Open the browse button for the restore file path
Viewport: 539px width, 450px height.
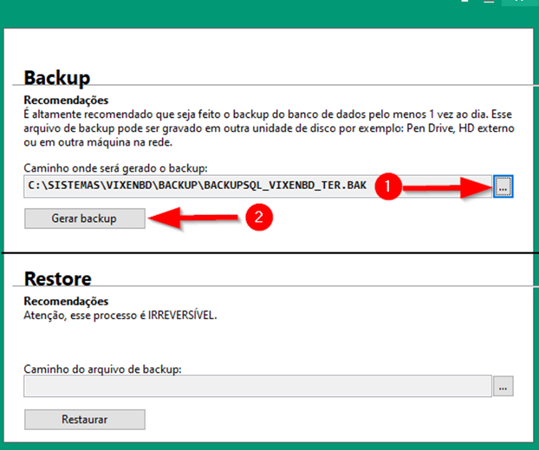tap(503, 386)
